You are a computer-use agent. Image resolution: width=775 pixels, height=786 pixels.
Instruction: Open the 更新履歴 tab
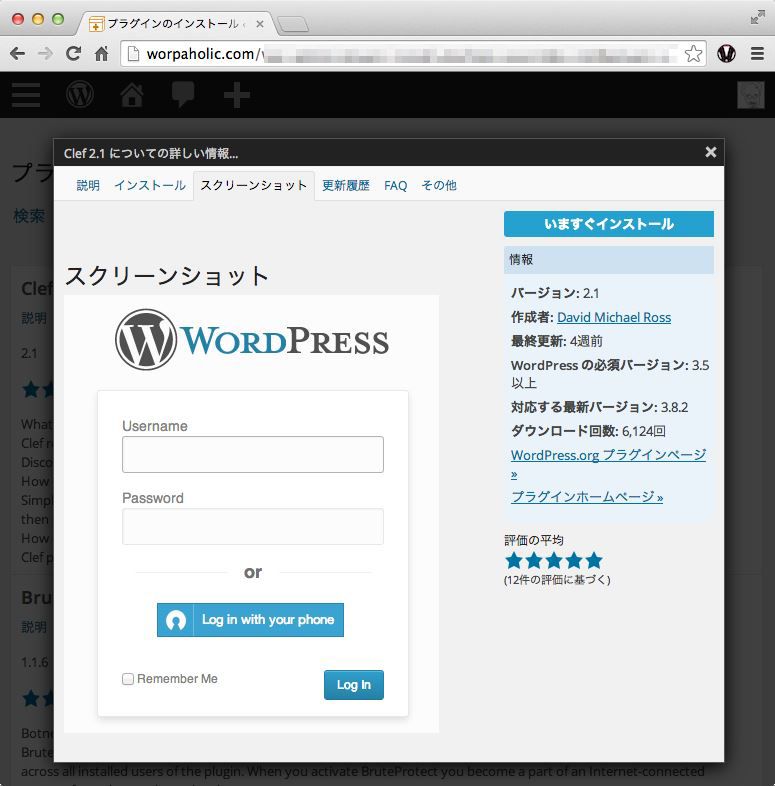point(345,185)
